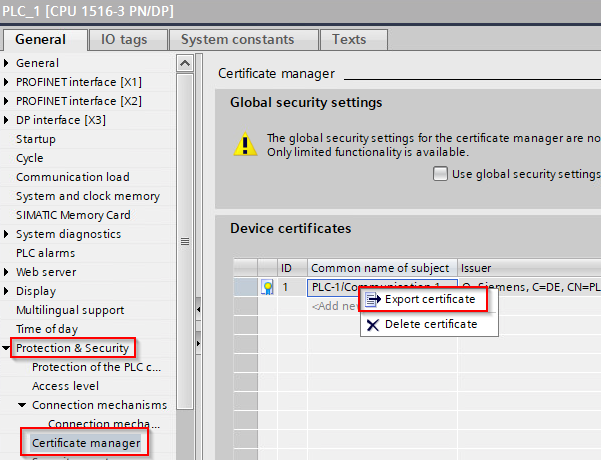
Task: Open the Texts tab
Action: pyautogui.click(x=354, y=39)
